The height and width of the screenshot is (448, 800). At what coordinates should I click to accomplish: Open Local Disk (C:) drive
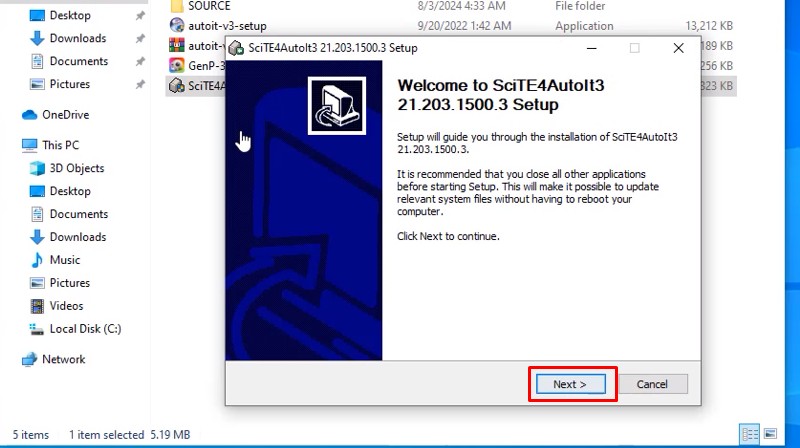click(x=85, y=329)
